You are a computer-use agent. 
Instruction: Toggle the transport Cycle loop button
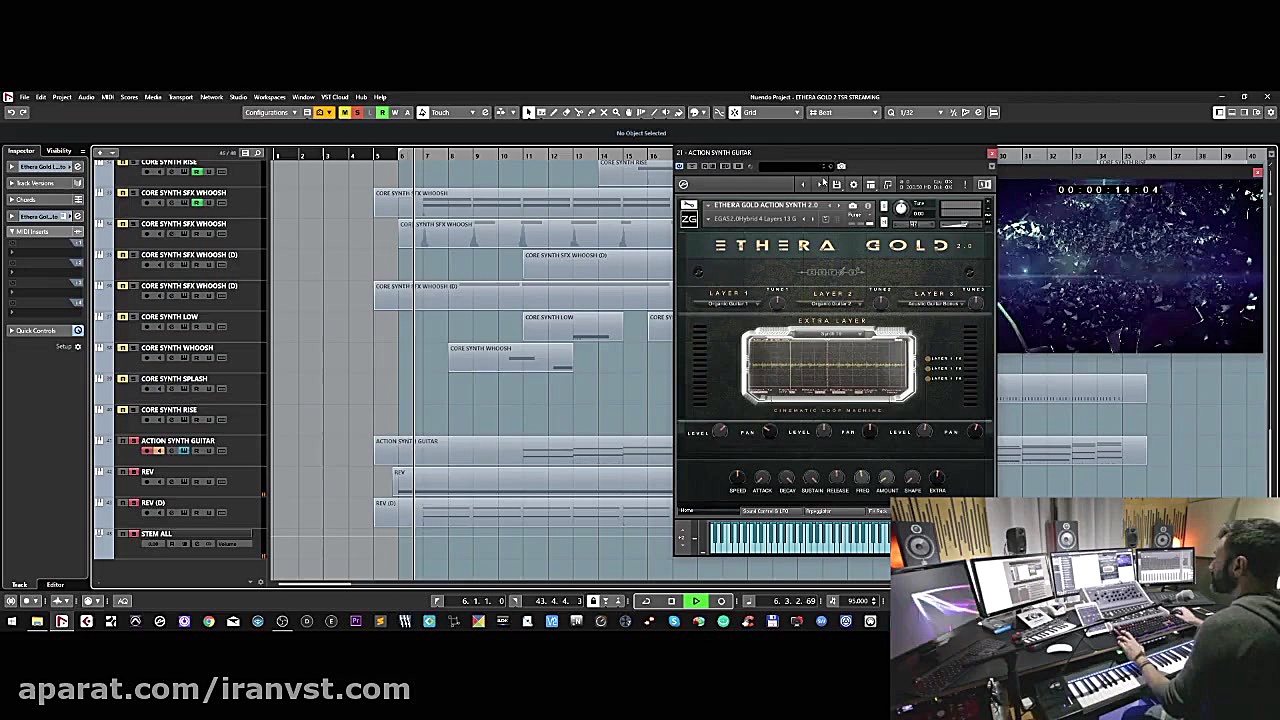click(646, 601)
